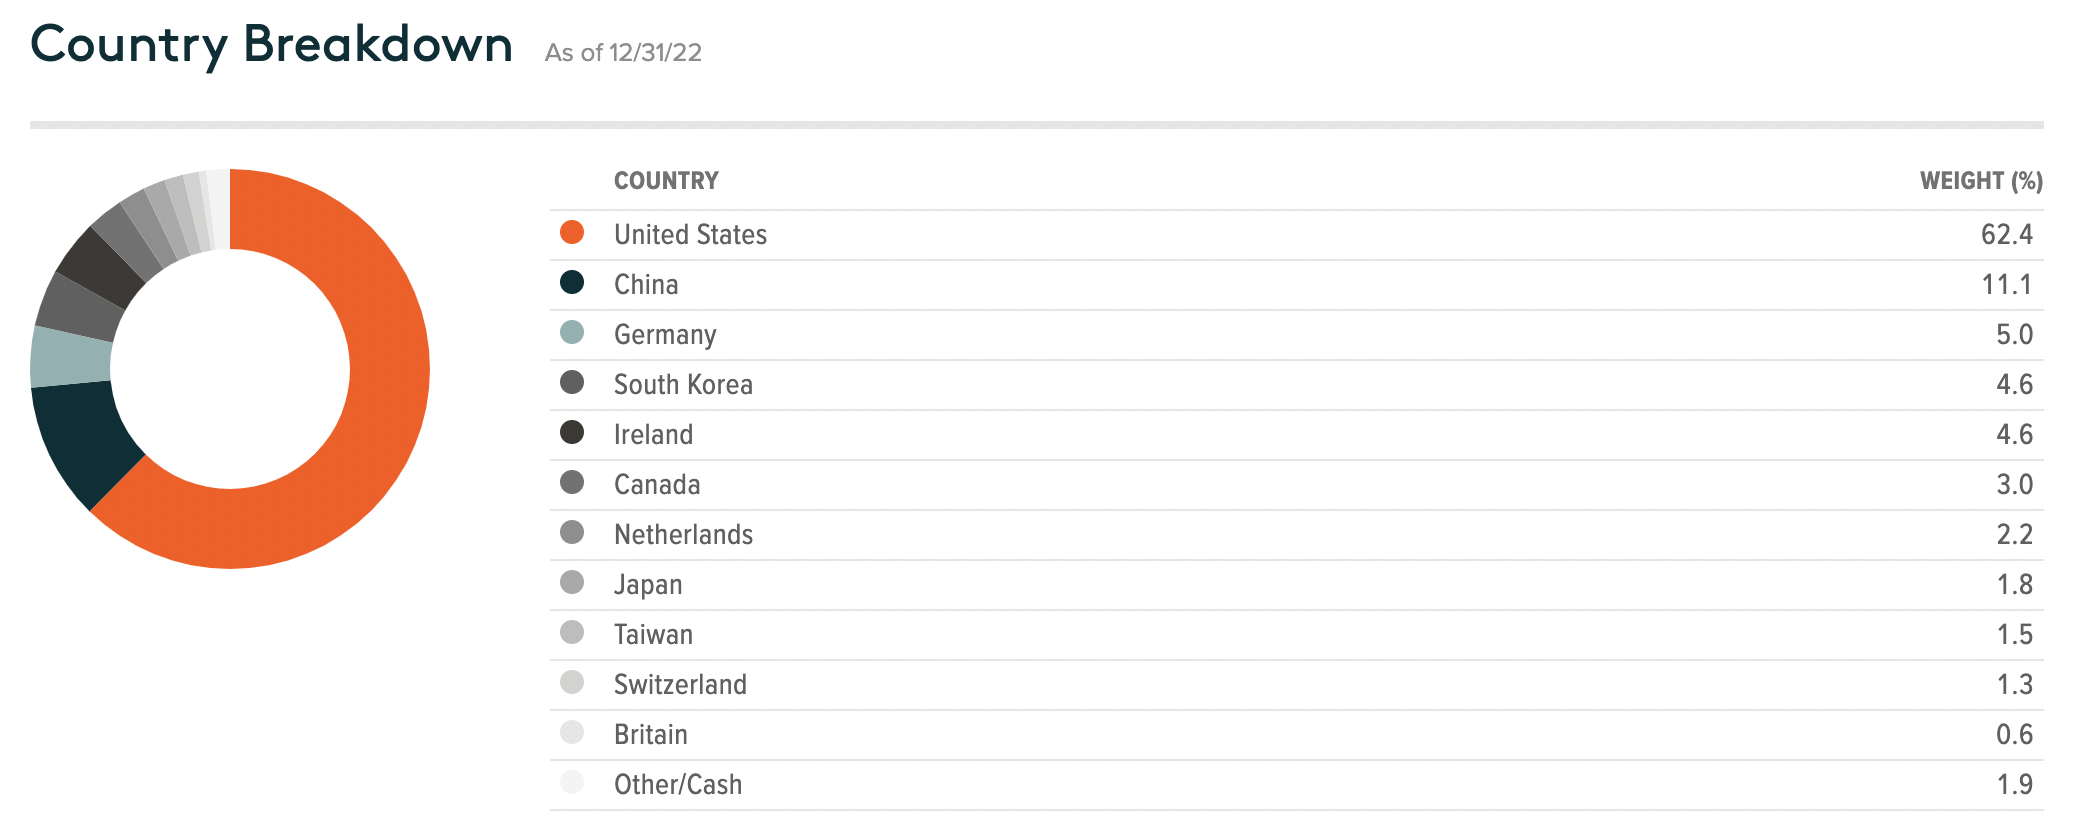Click the light blue Germany legend dot

tap(572, 332)
